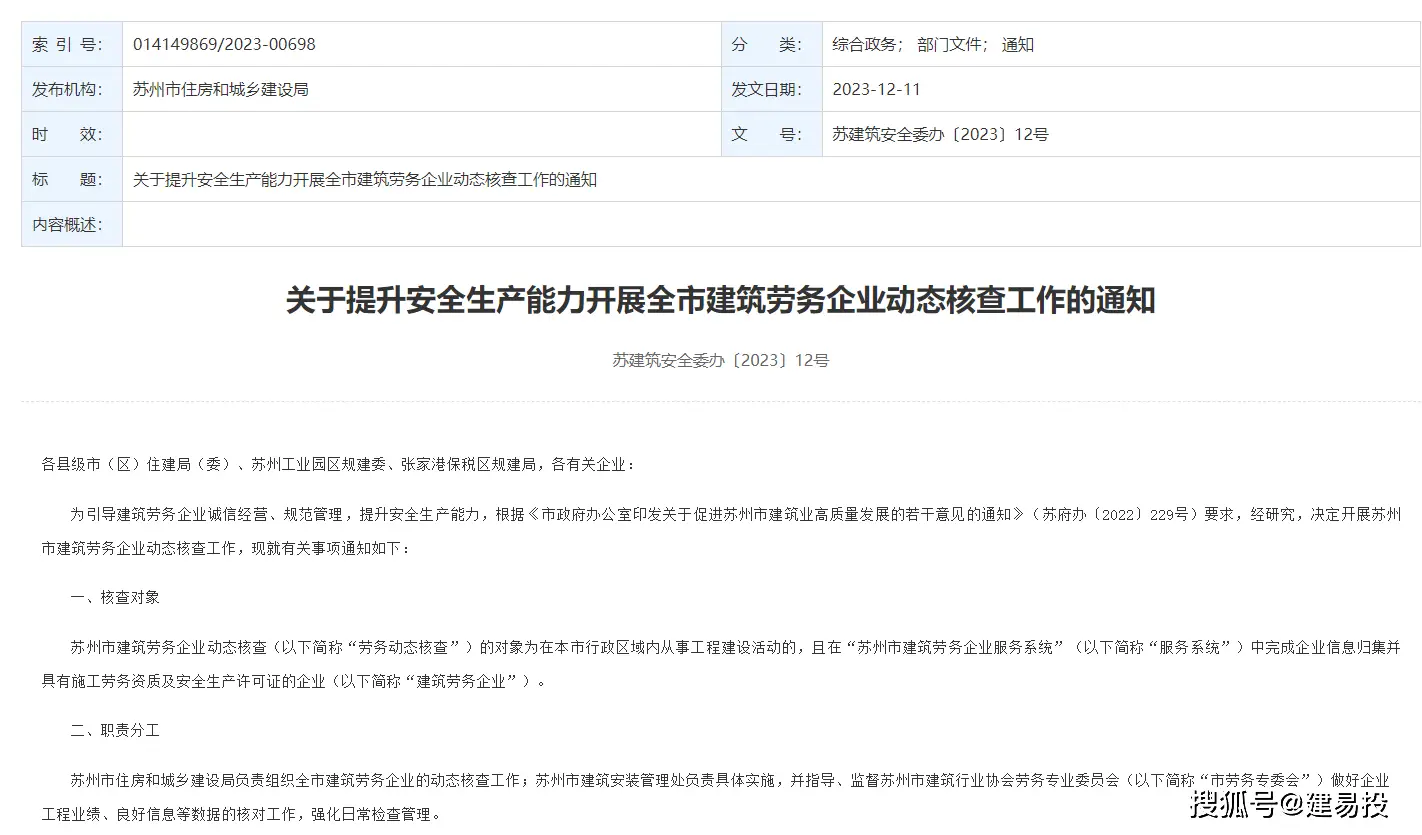Select the 发布机构 label cell

click(72, 89)
